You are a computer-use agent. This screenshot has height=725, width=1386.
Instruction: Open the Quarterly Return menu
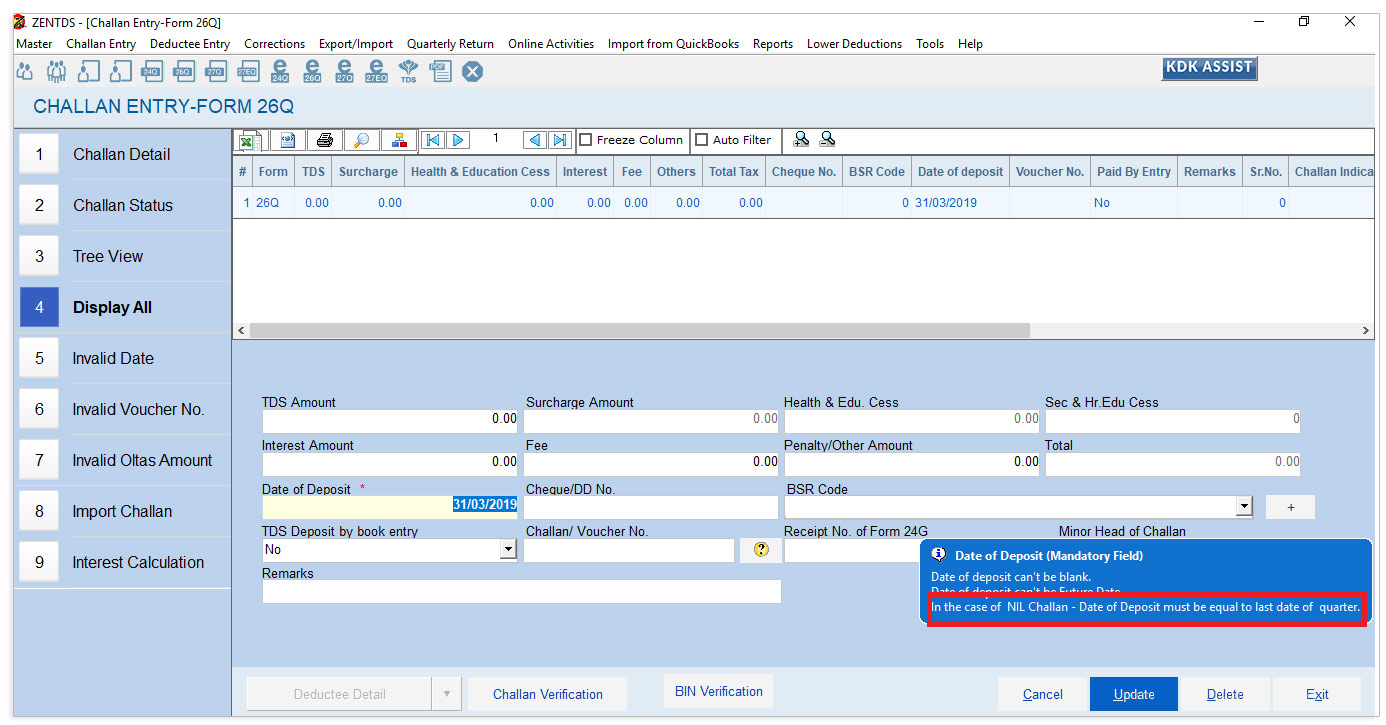[450, 44]
